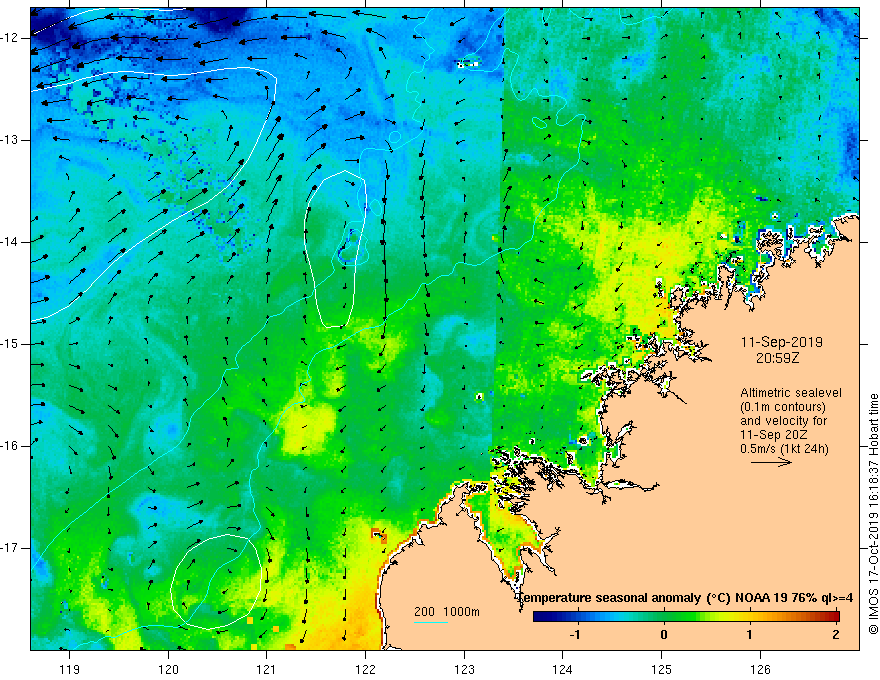The image size is (880, 680).
Task: Click the velocity reference arrow in legend
Action: [771, 462]
